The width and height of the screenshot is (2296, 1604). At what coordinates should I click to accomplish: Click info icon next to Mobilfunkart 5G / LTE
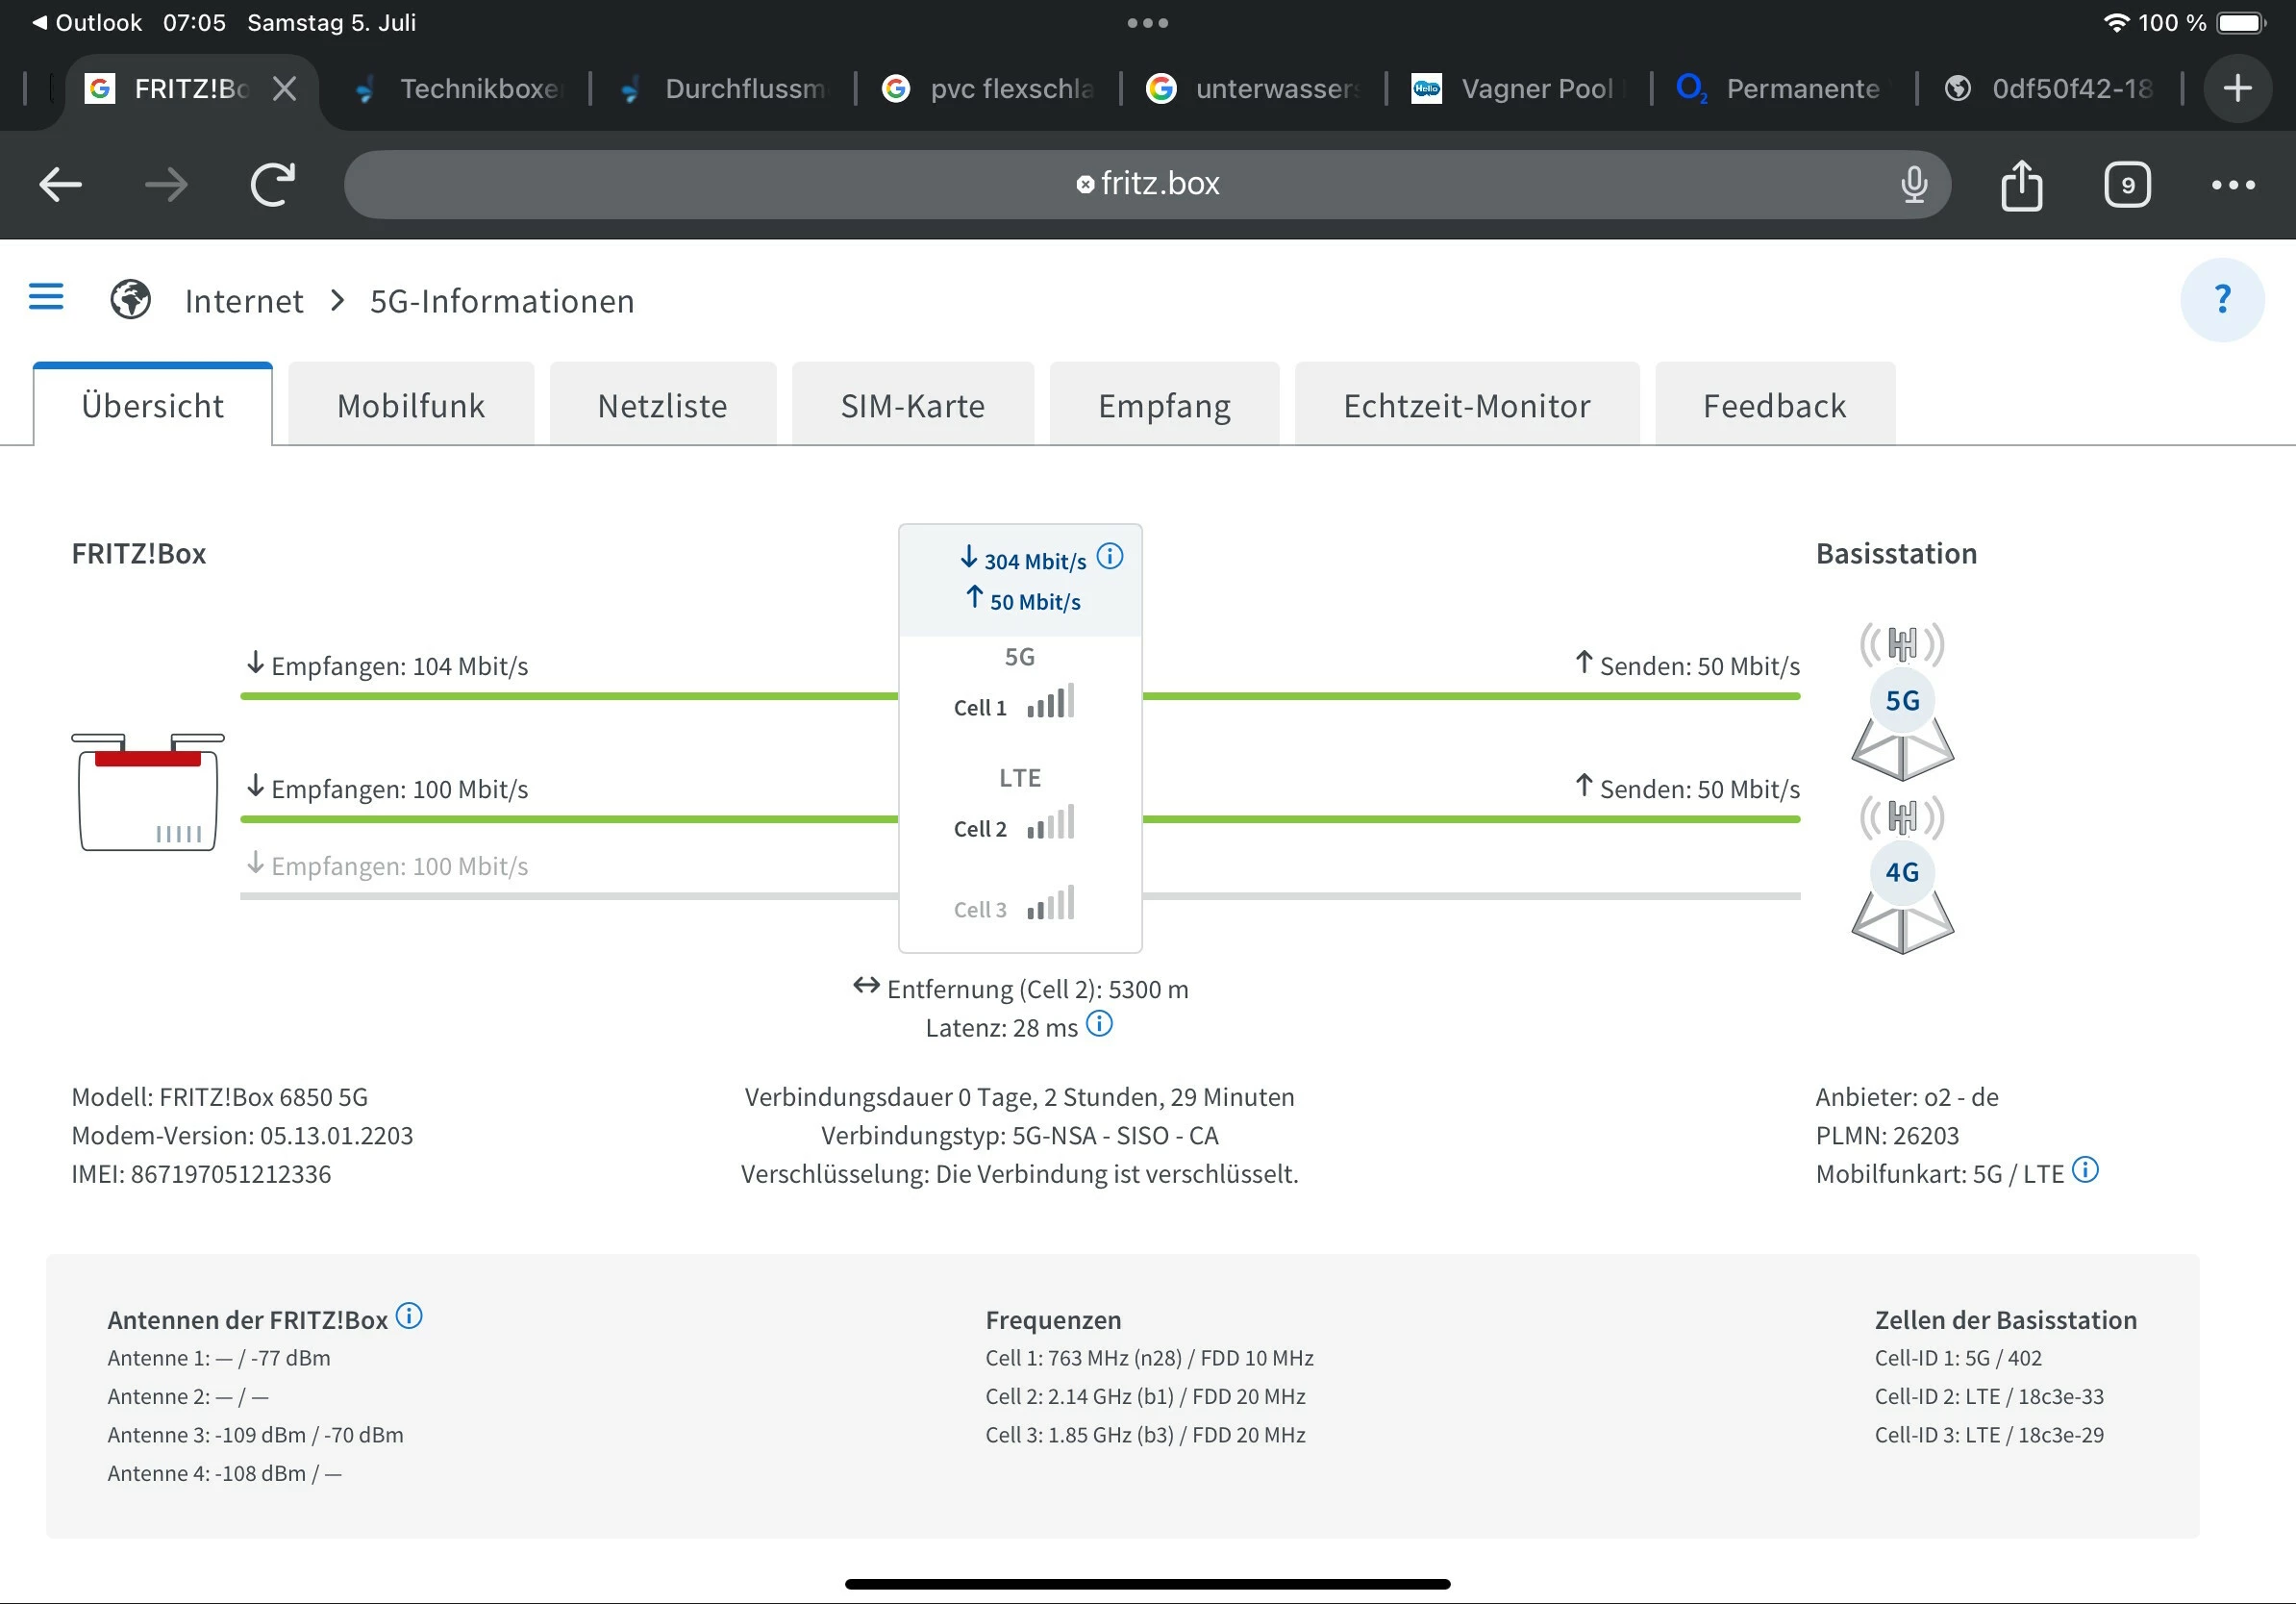tap(2085, 1170)
